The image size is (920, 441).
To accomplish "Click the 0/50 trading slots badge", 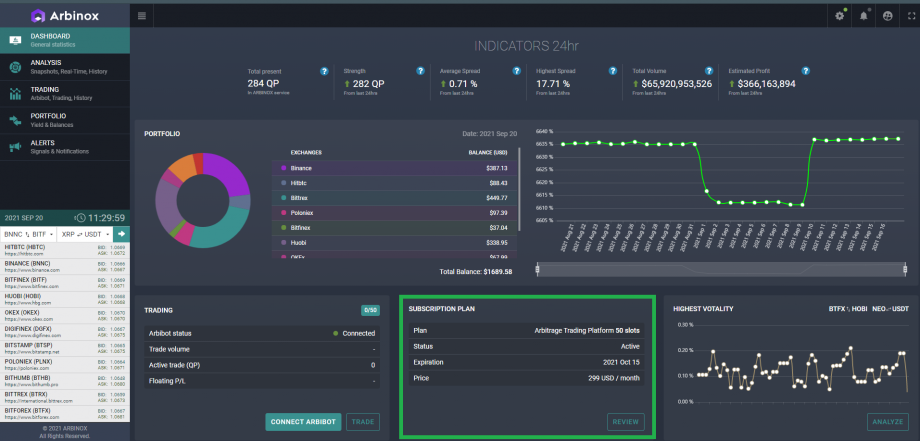I will (370, 310).
